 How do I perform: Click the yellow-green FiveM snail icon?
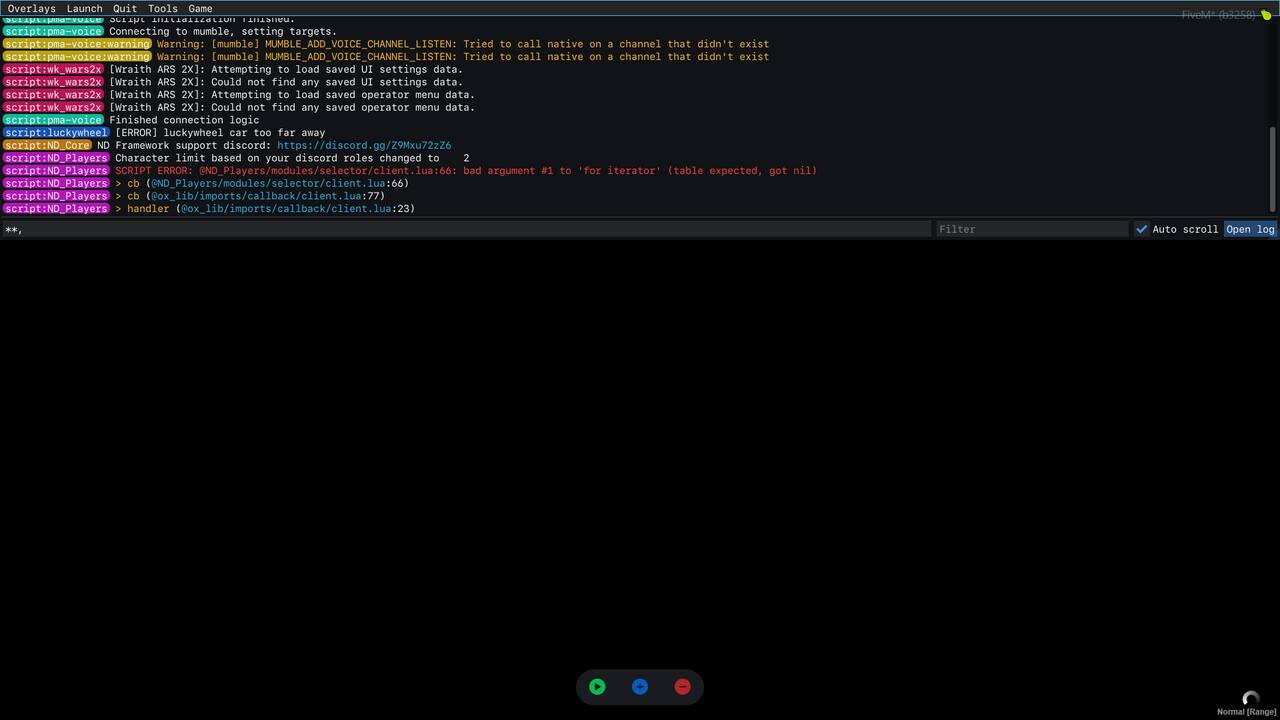coord(1266,15)
